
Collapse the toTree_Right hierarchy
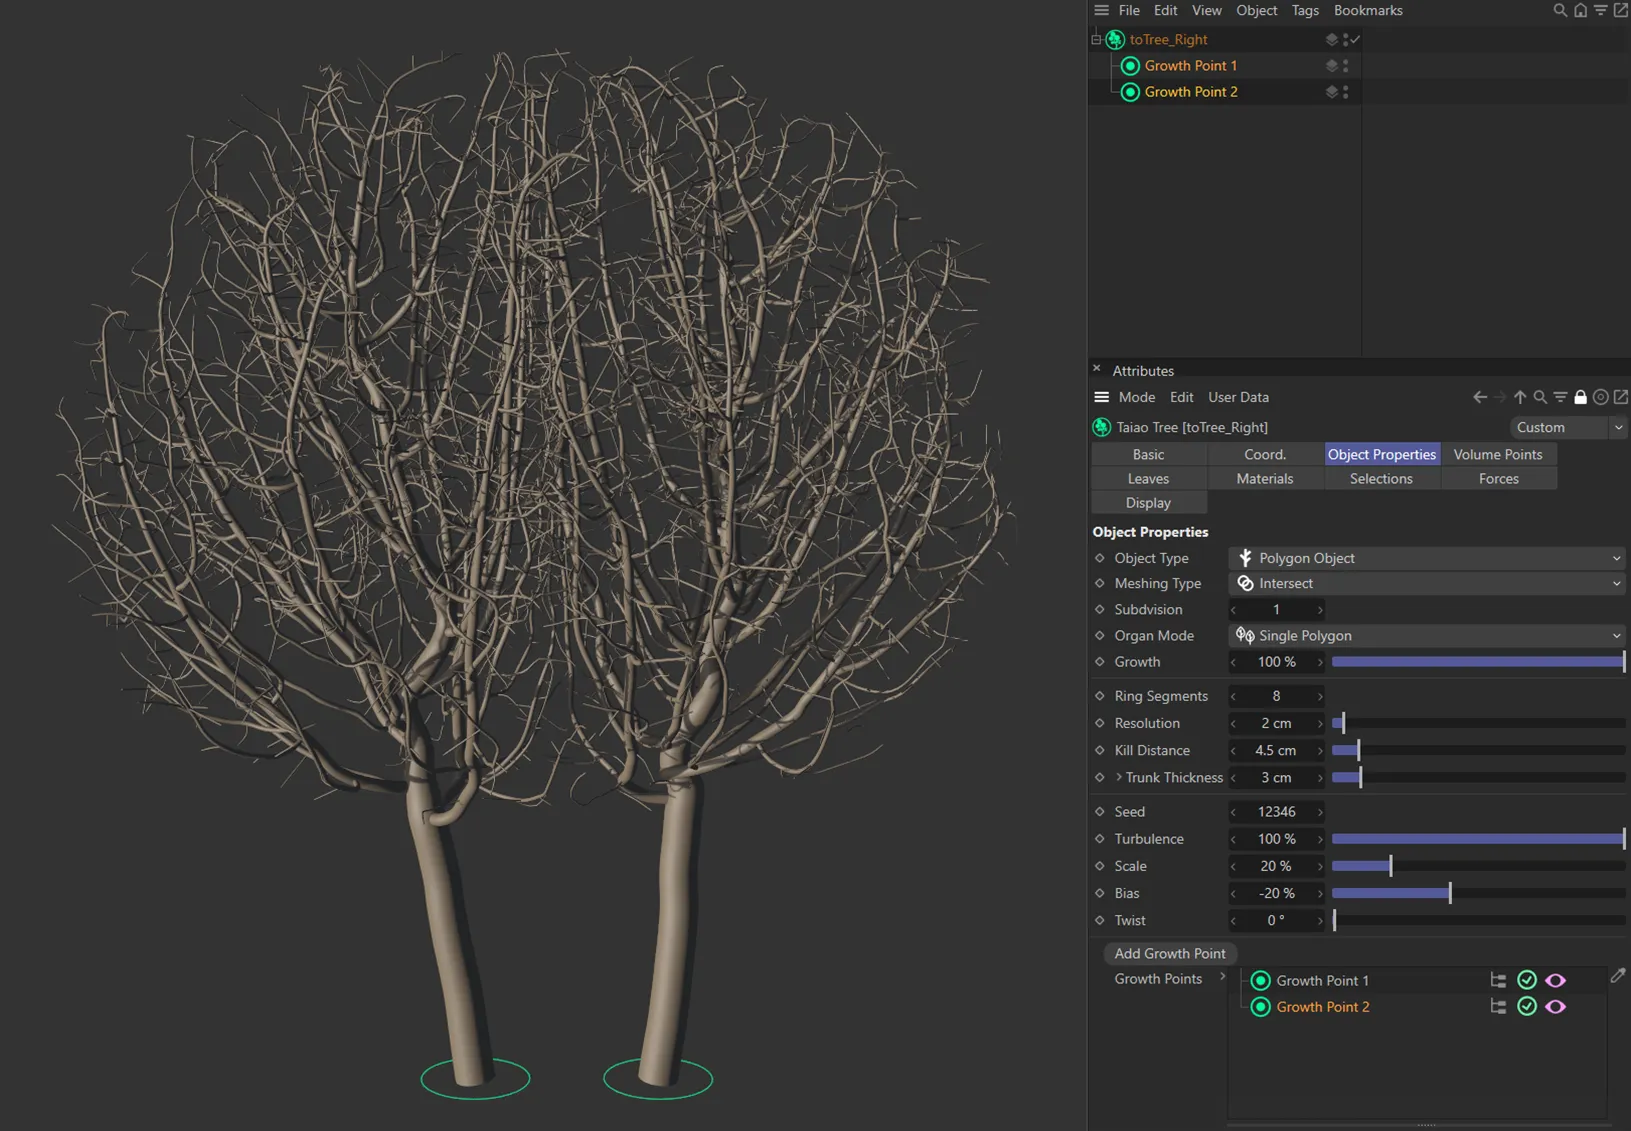coord(1094,39)
